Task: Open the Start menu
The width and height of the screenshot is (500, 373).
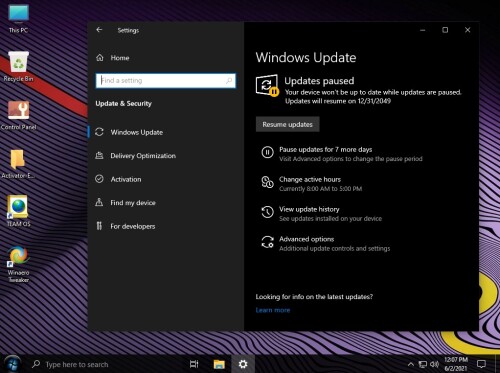Action: [x=13, y=364]
